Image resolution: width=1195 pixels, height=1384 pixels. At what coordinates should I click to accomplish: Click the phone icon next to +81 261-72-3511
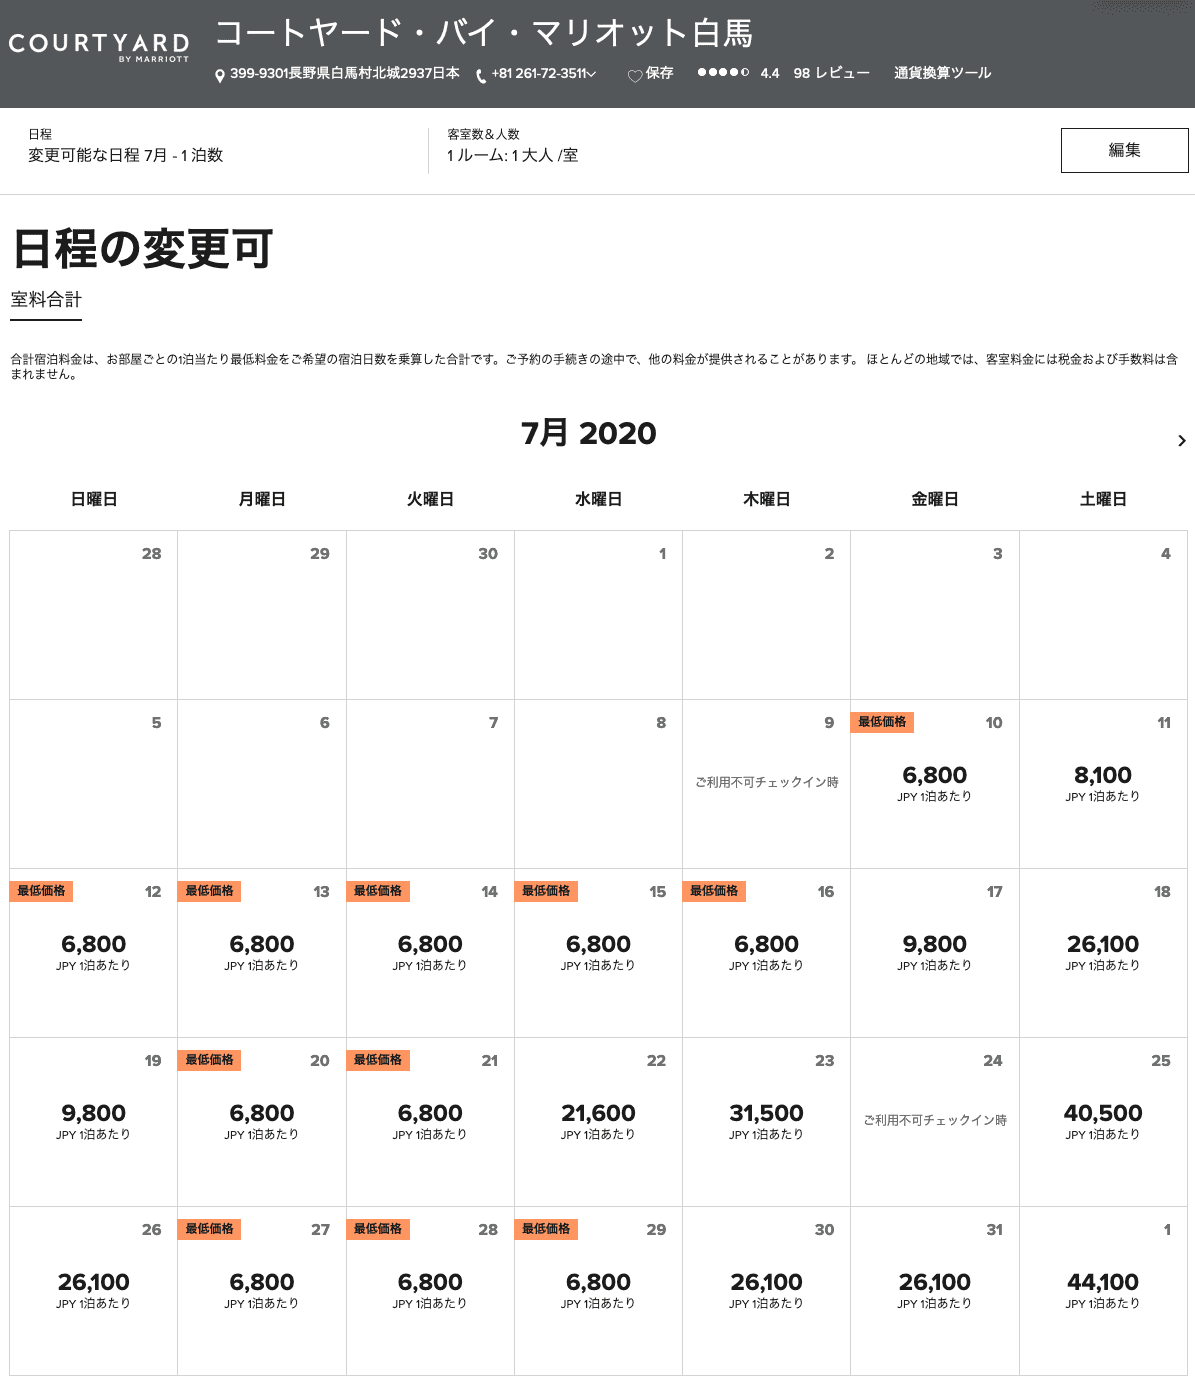click(481, 76)
